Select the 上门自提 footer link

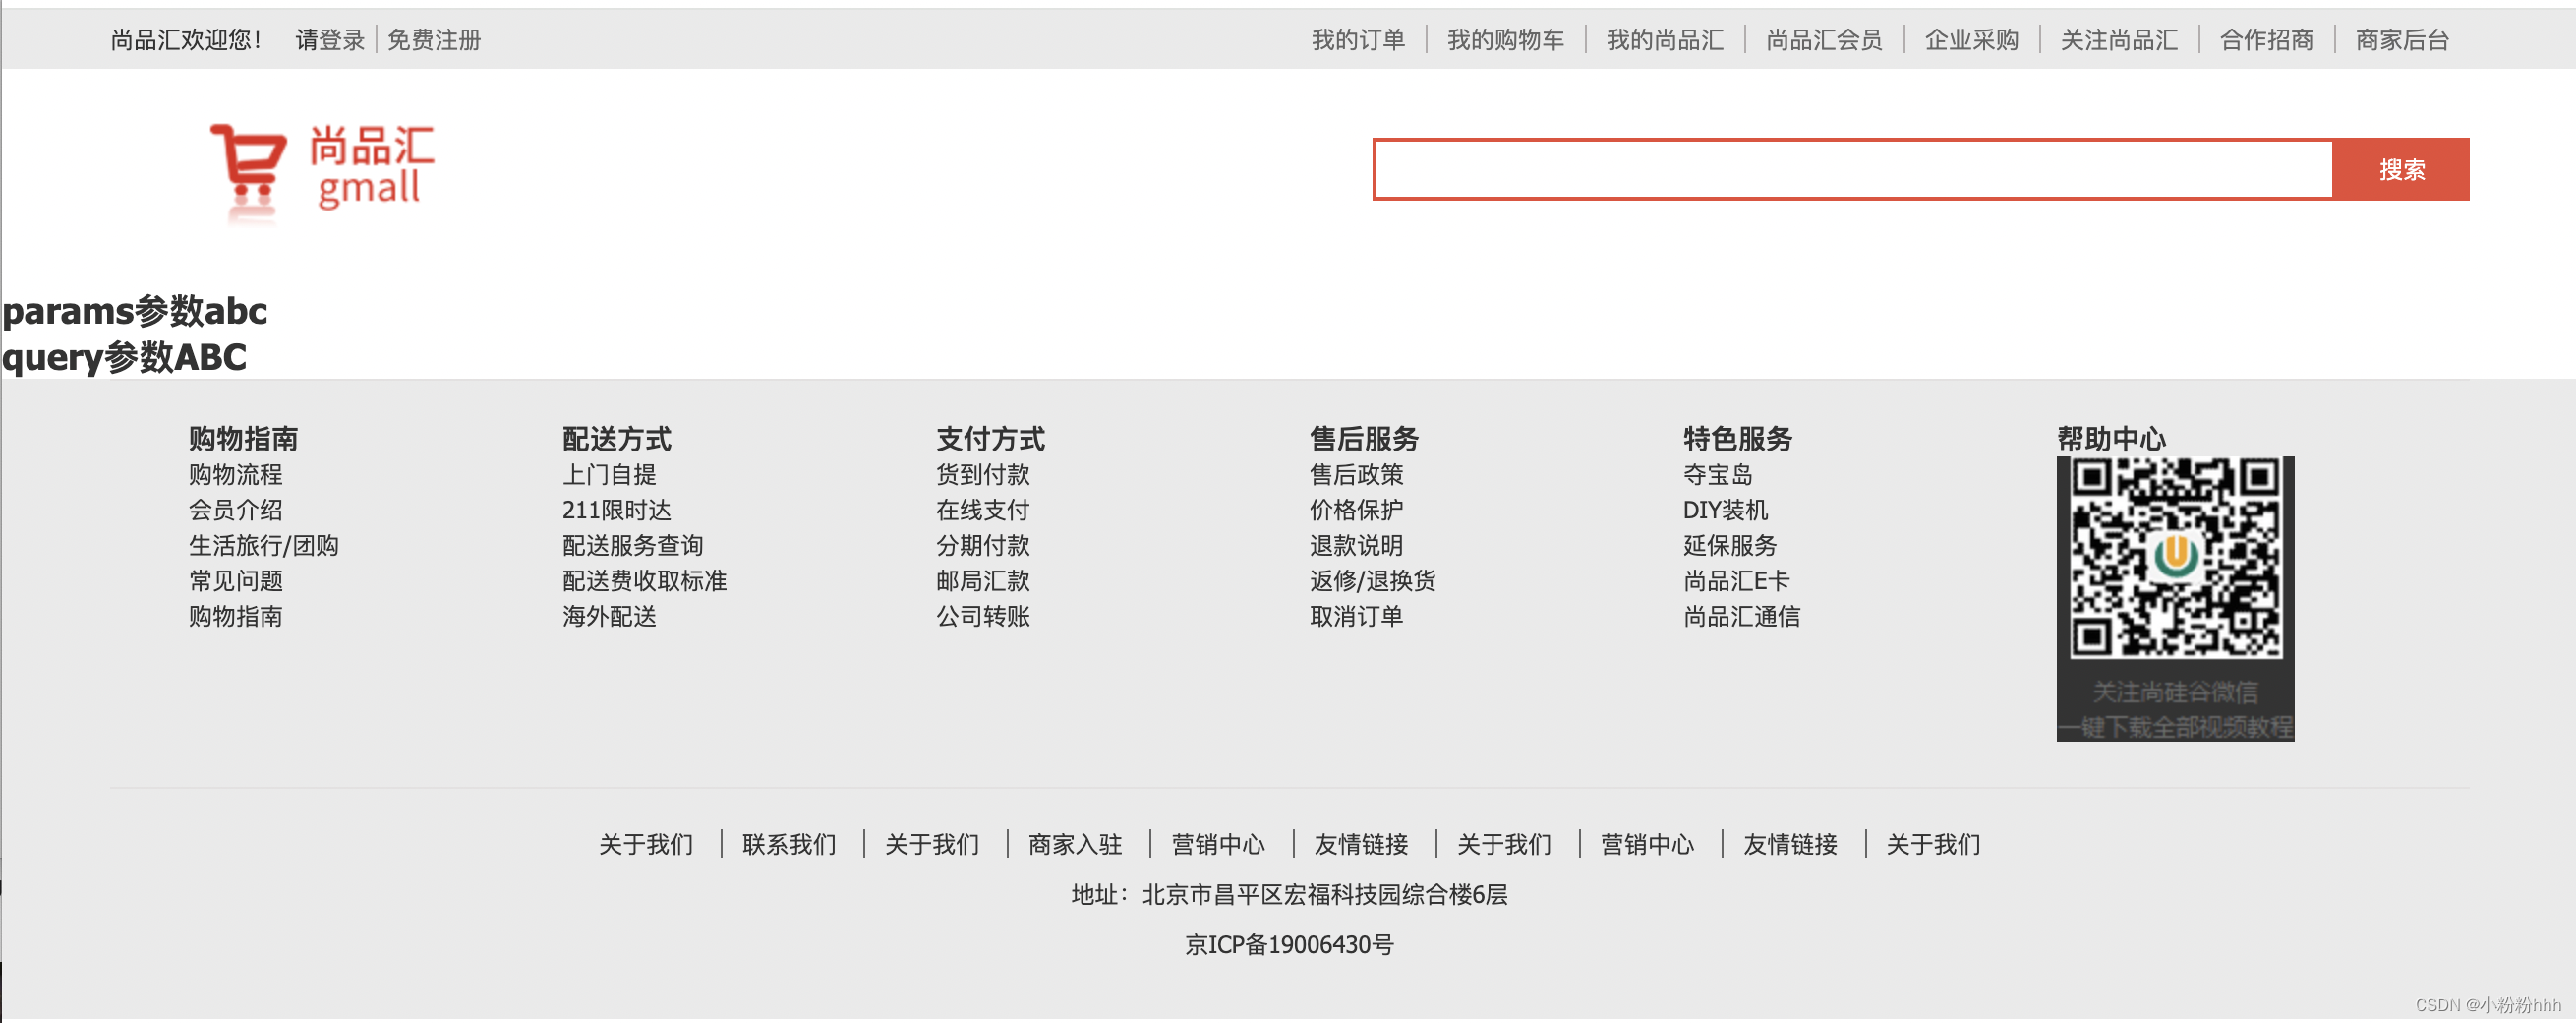609,474
